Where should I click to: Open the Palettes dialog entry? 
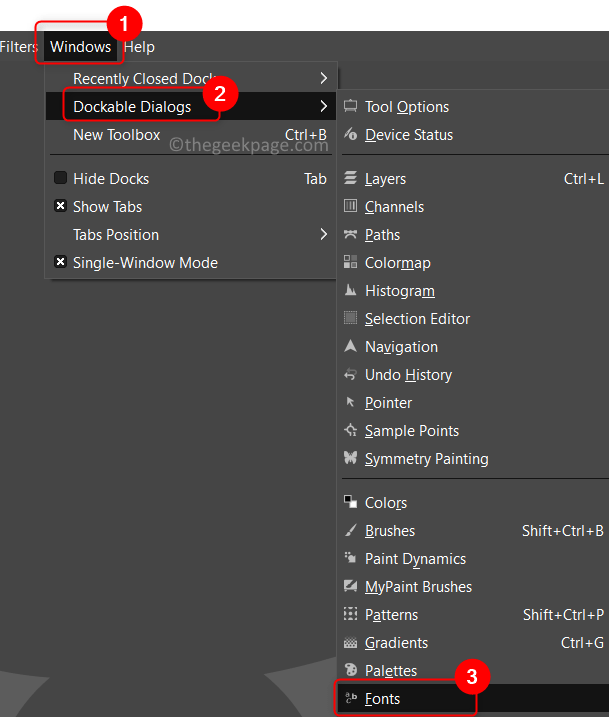click(474, 670)
